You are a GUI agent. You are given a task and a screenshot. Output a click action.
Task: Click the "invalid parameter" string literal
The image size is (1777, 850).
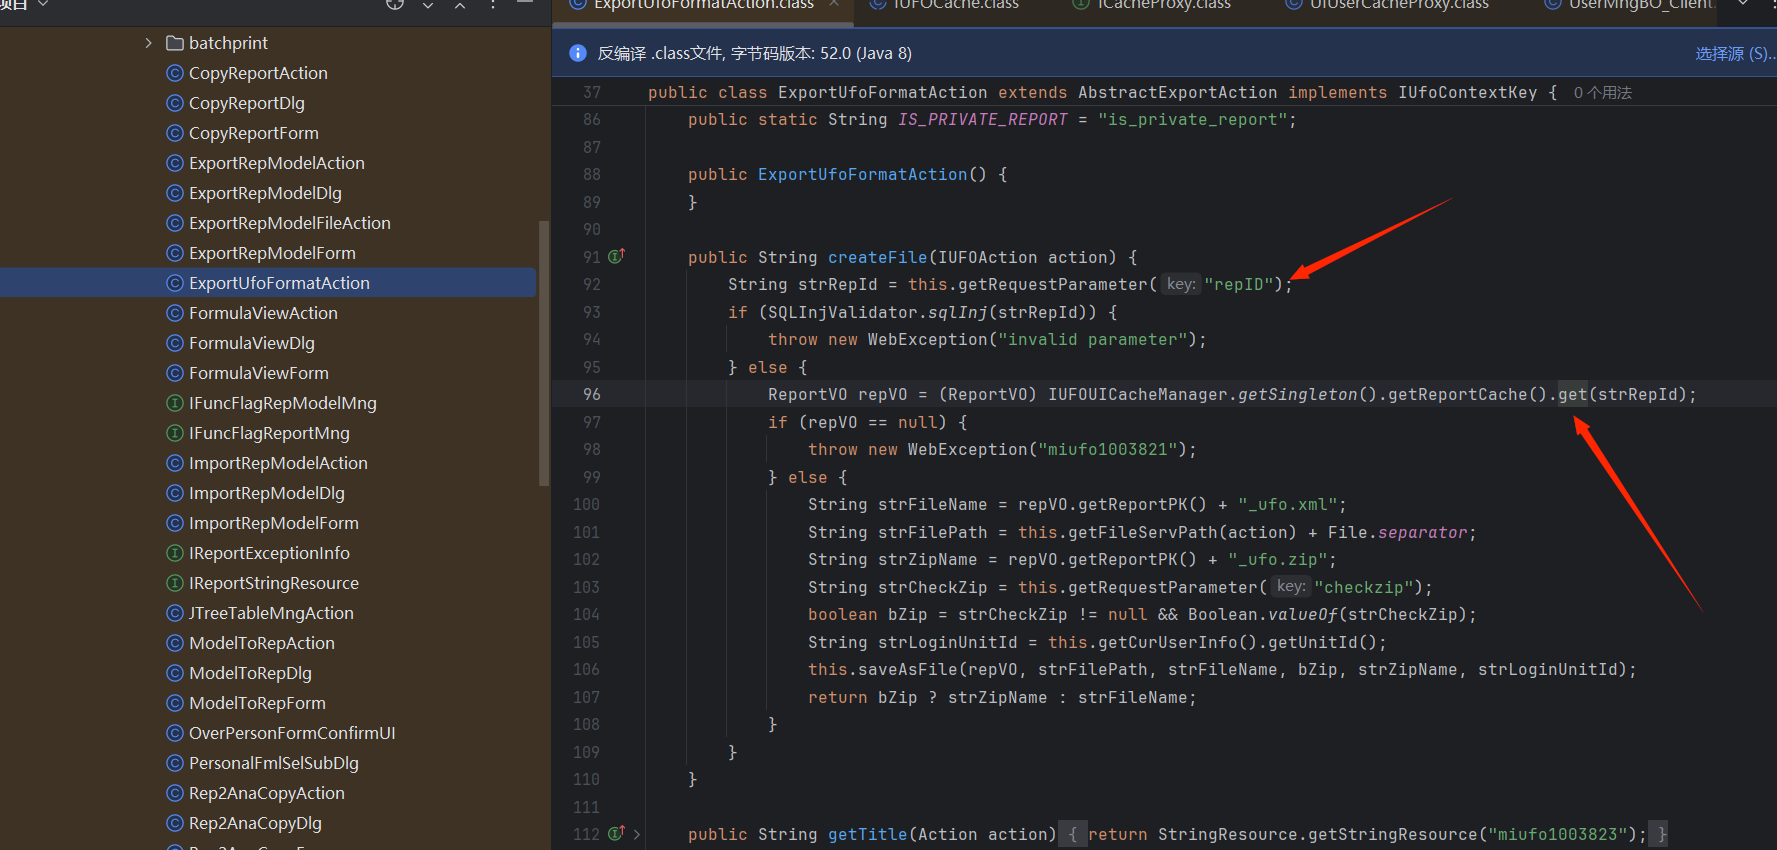1092,339
